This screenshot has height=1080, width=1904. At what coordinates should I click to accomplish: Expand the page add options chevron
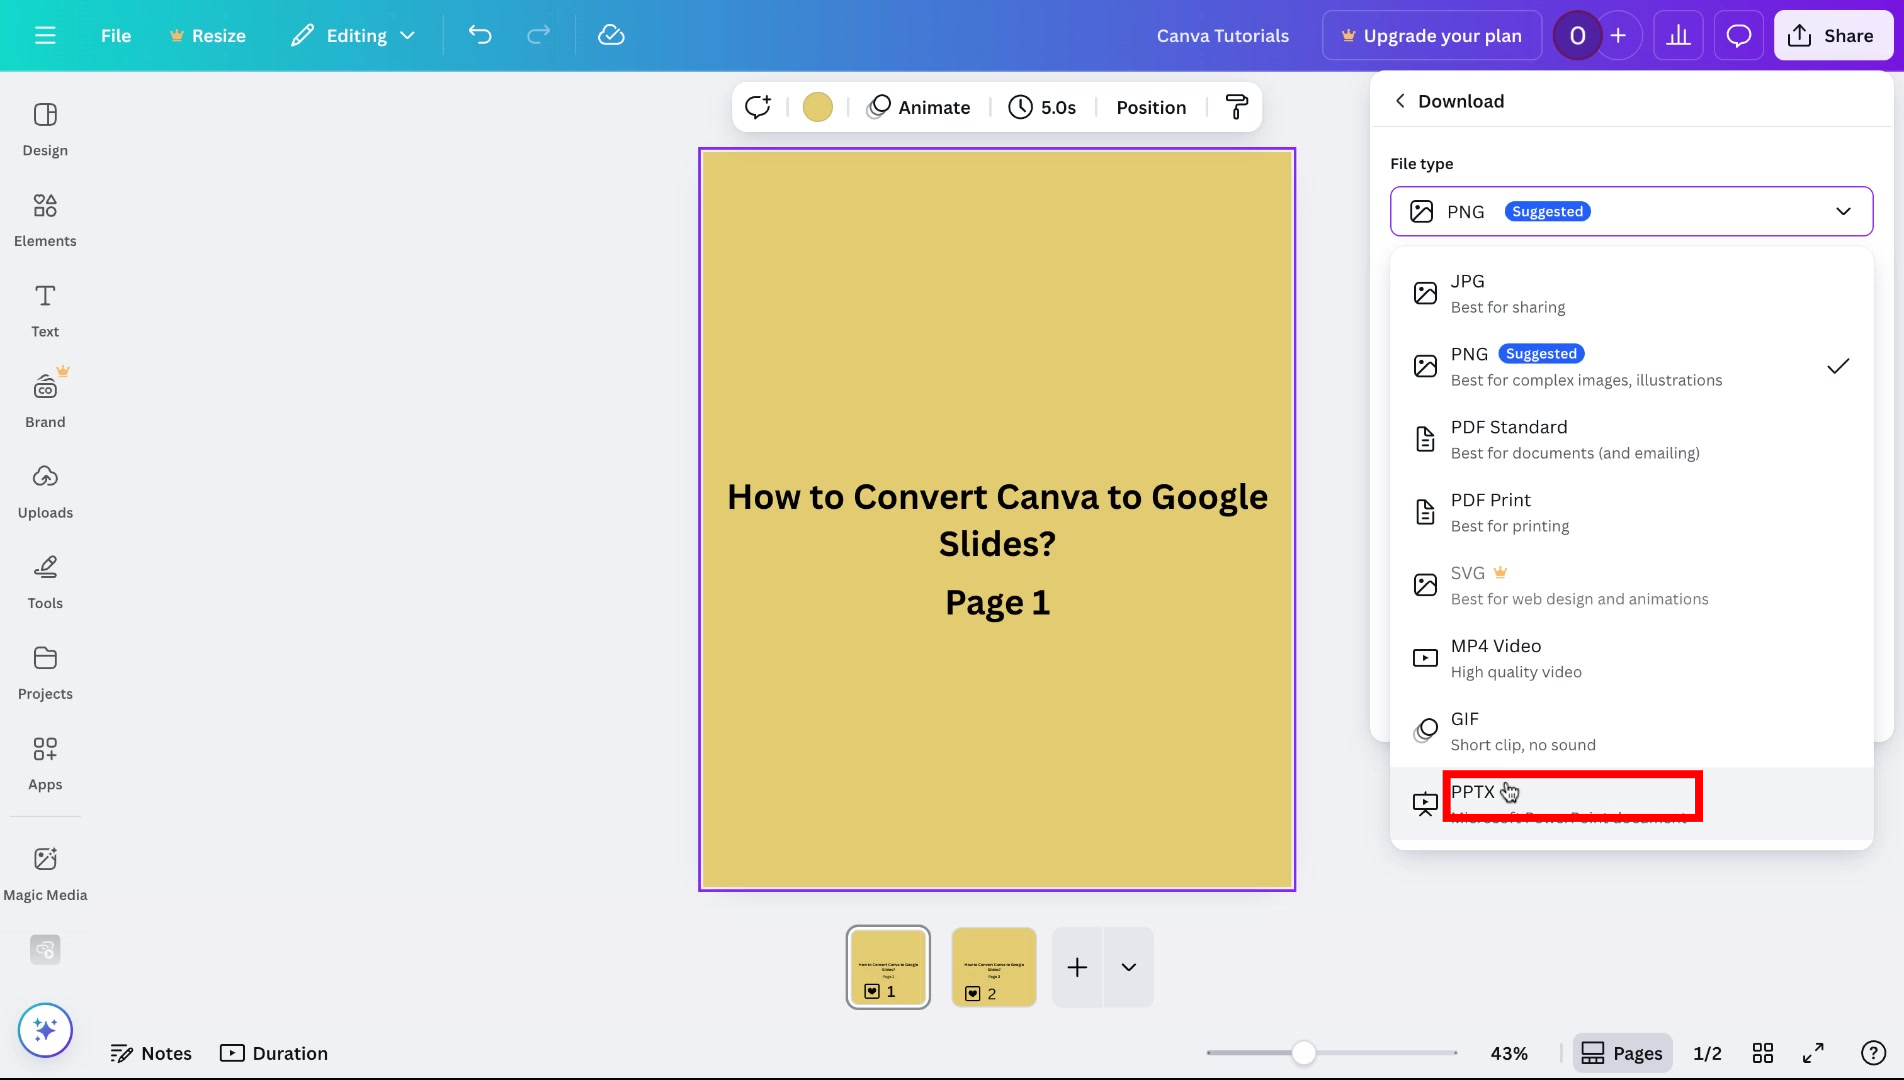pos(1129,967)
